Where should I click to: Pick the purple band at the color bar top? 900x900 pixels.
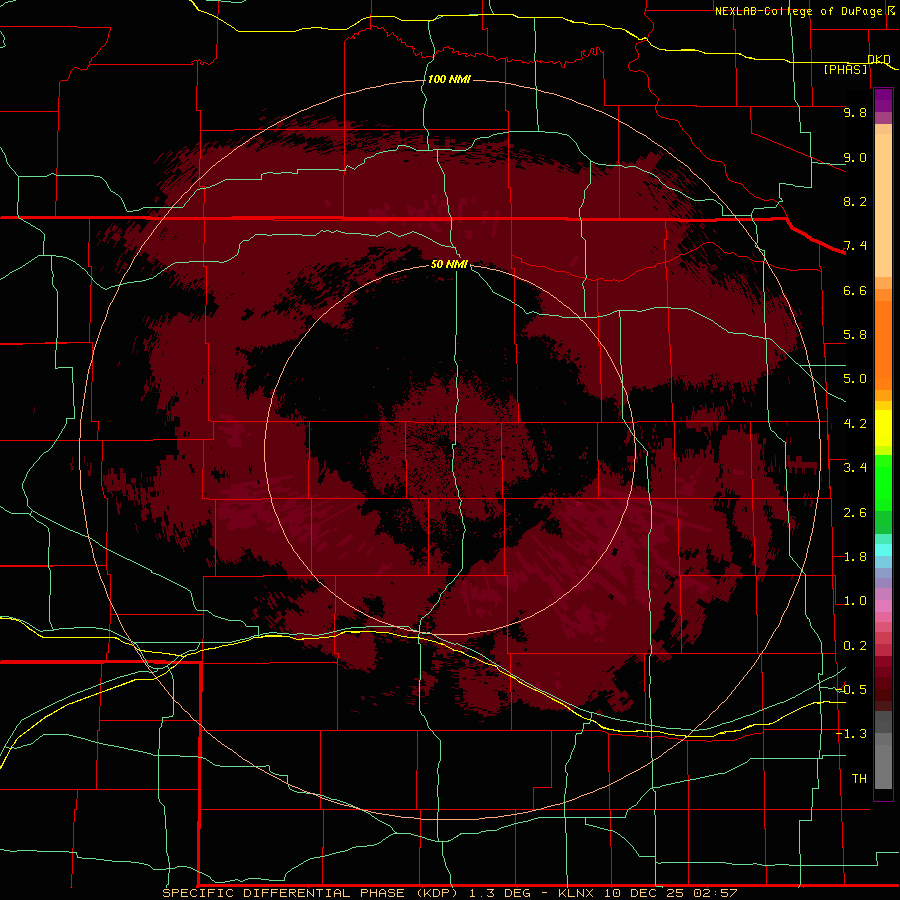(x=883, y=100)
